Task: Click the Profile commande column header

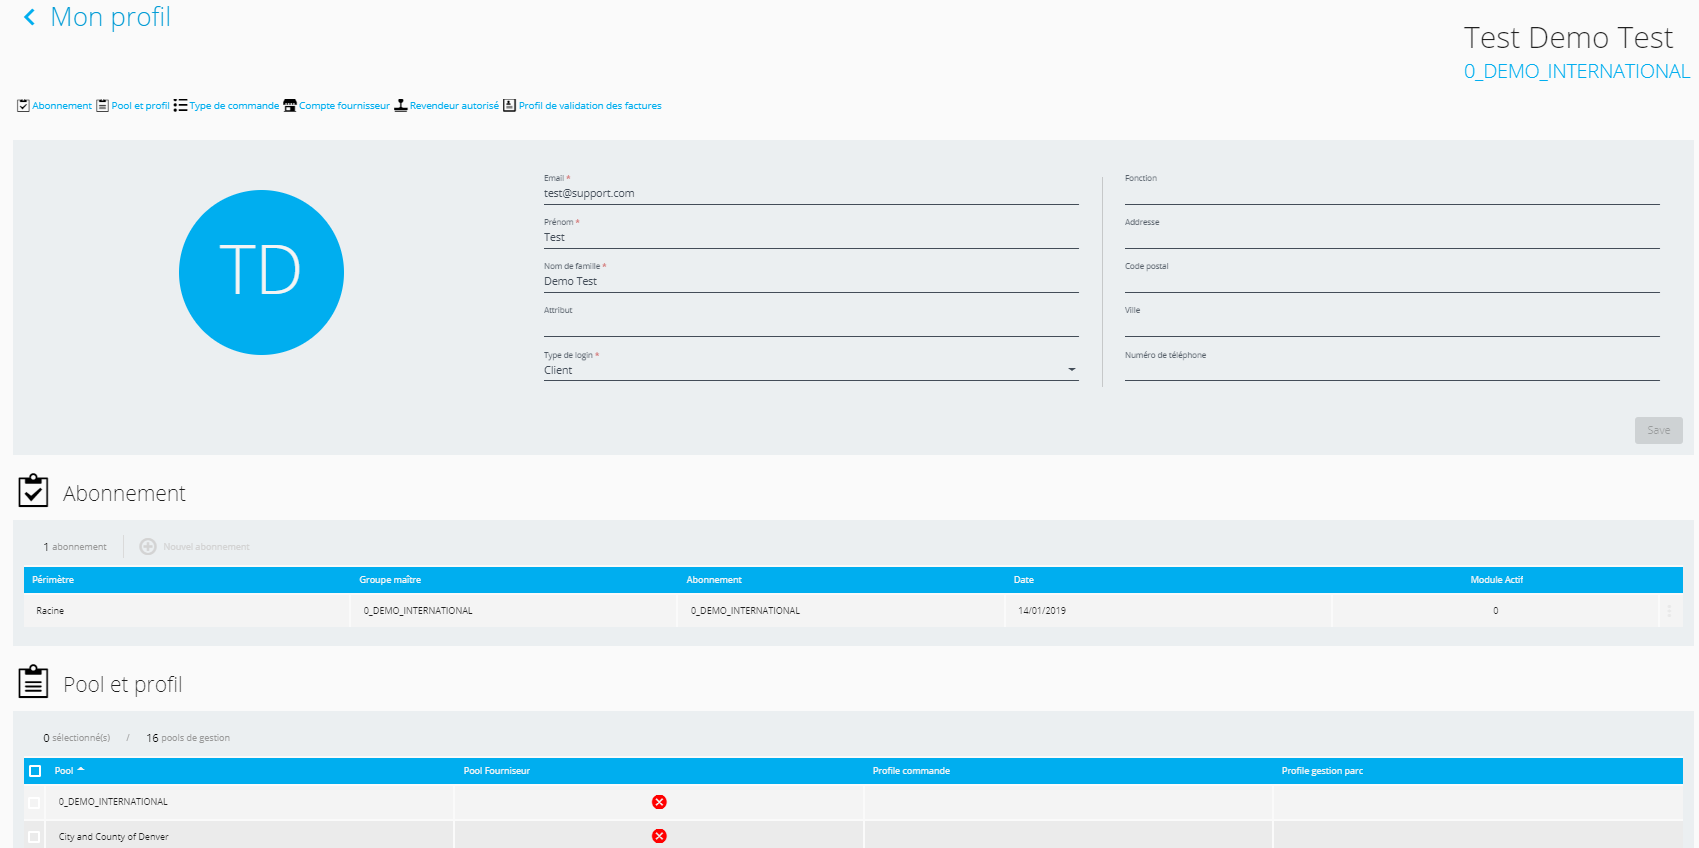Action: pyautogui.click(x=911, y=771)
